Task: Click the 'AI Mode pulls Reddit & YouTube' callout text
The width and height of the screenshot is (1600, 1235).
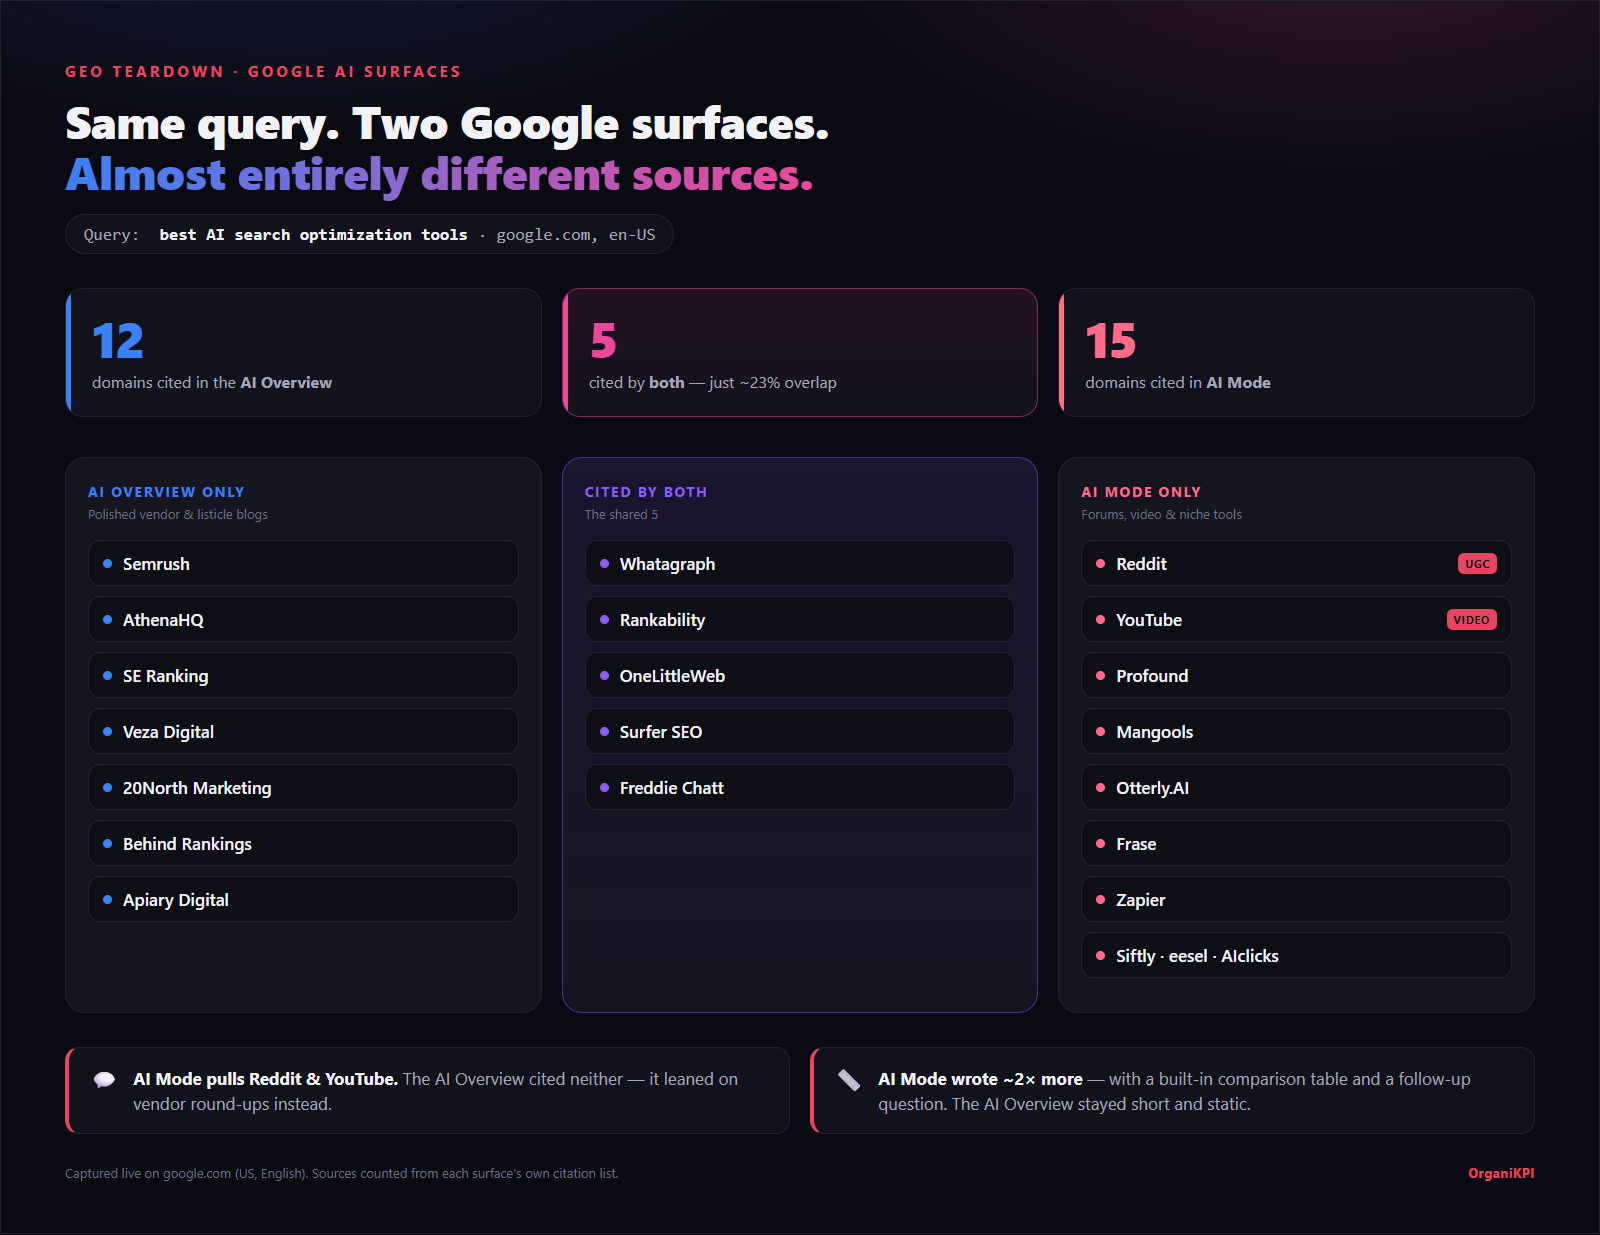Action: (436, 1091)
